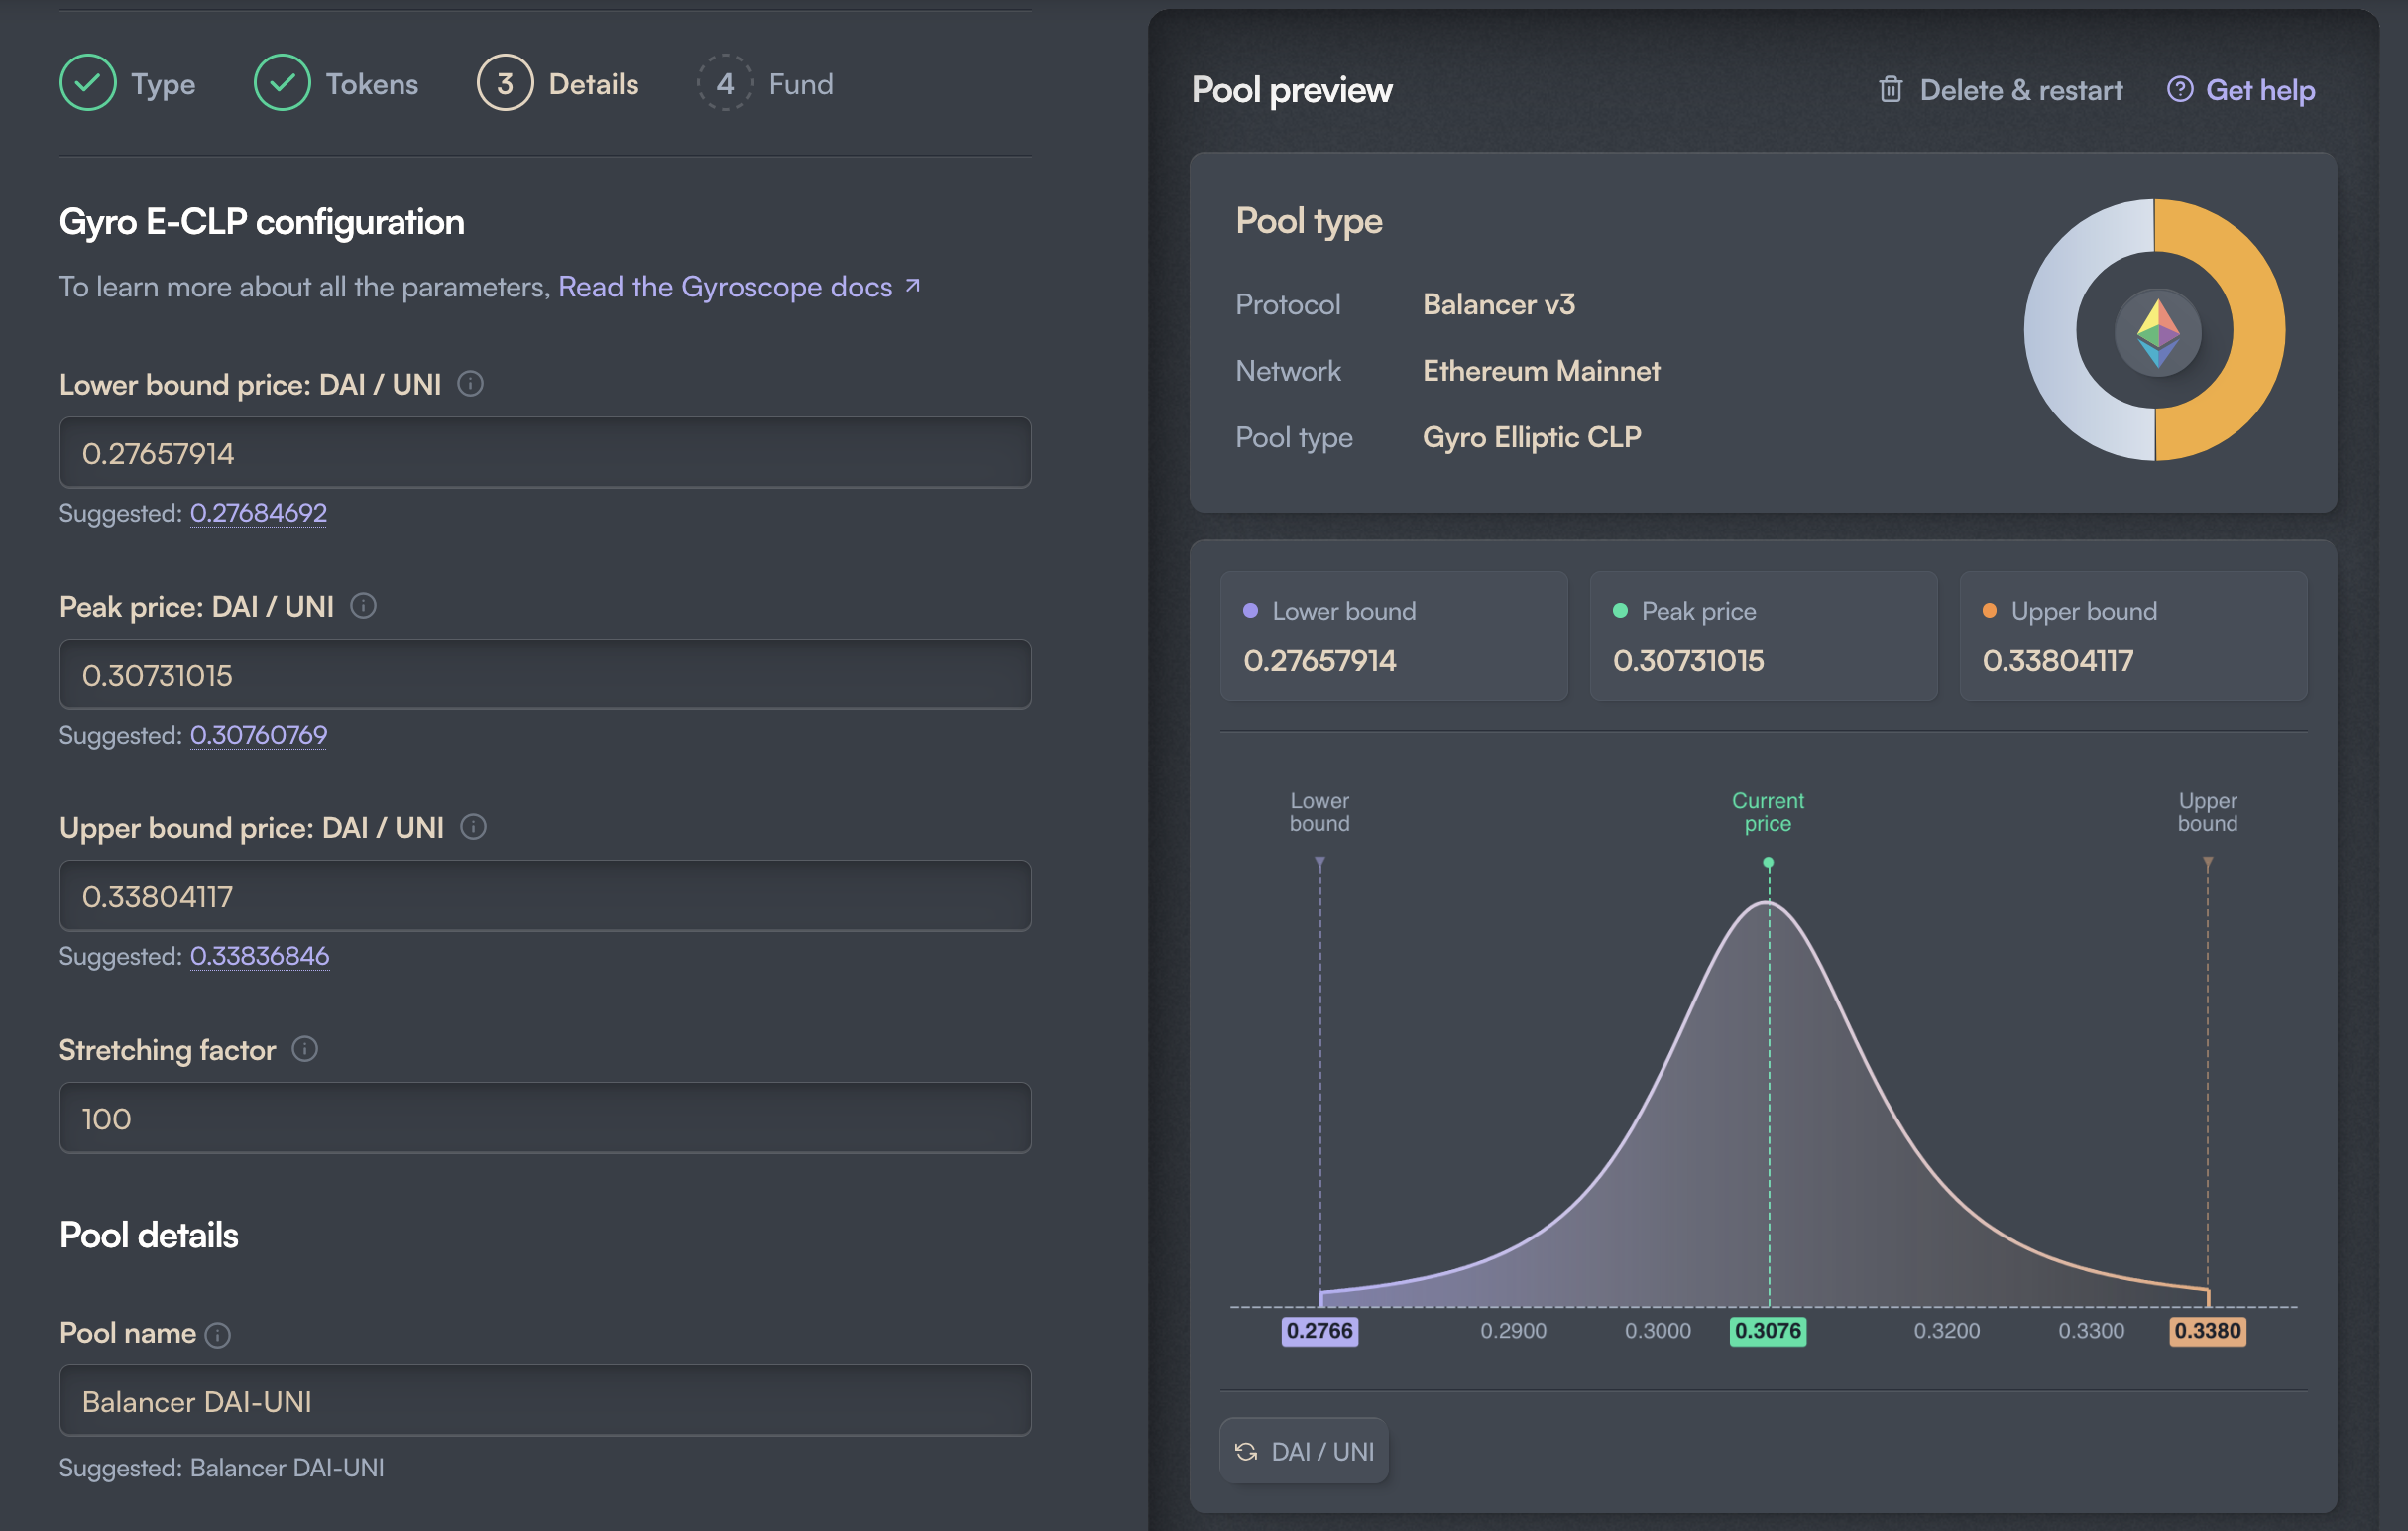Image resolution: width=2408 pixels, height=1531 pixels.
Task: Click the green 0.3076 axis label
Action: tap(1768, 1331)
